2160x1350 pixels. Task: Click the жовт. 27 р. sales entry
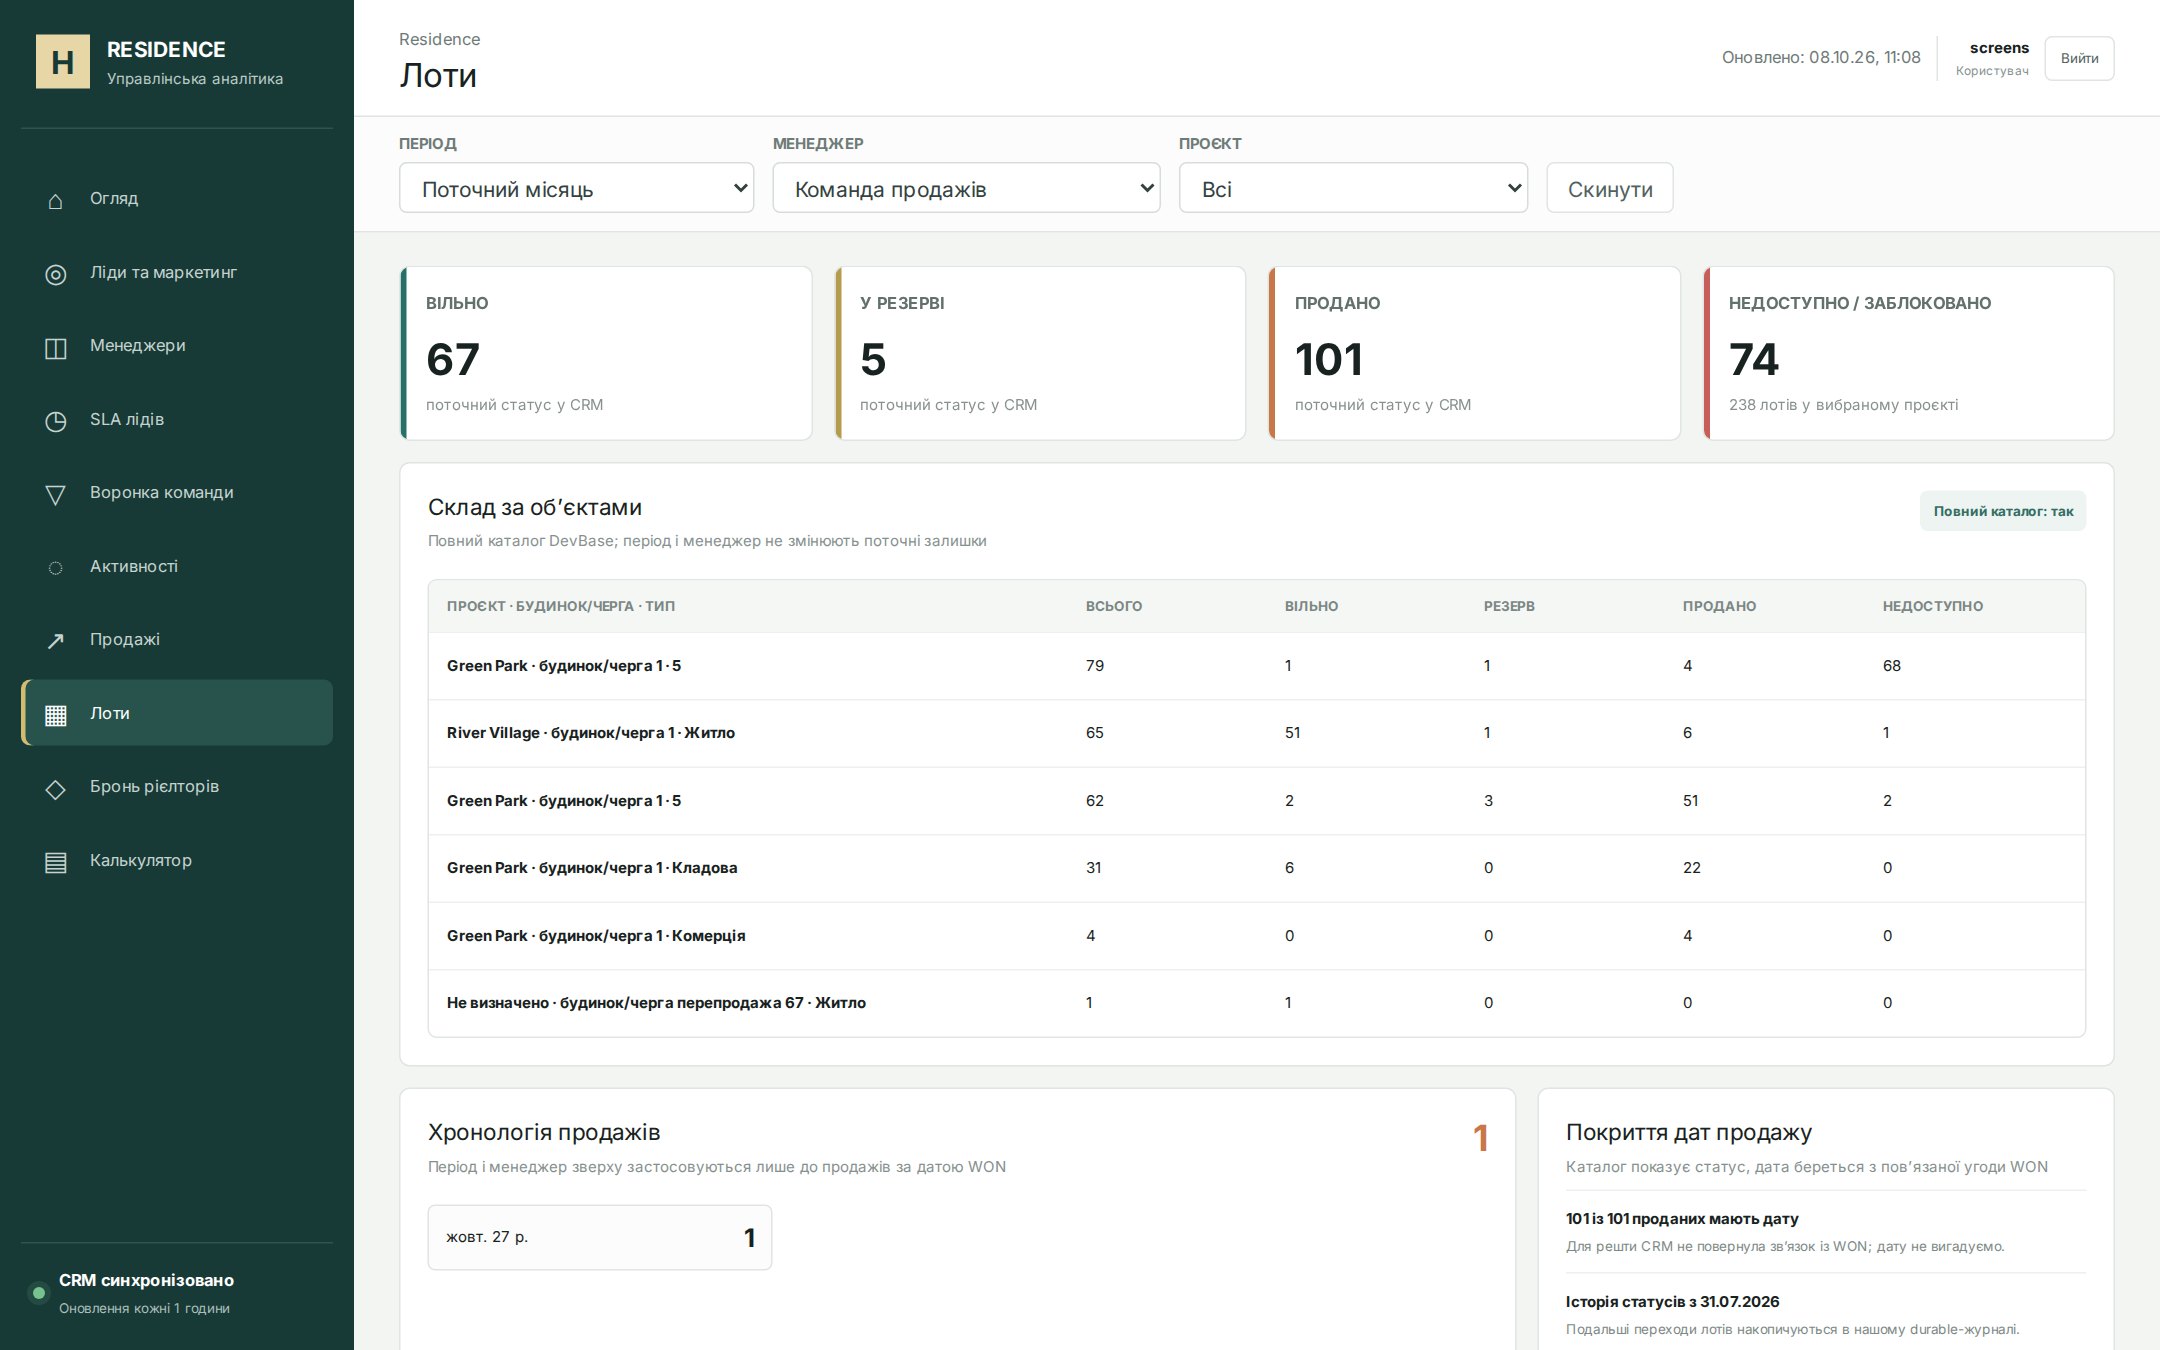click(600, 1237)
